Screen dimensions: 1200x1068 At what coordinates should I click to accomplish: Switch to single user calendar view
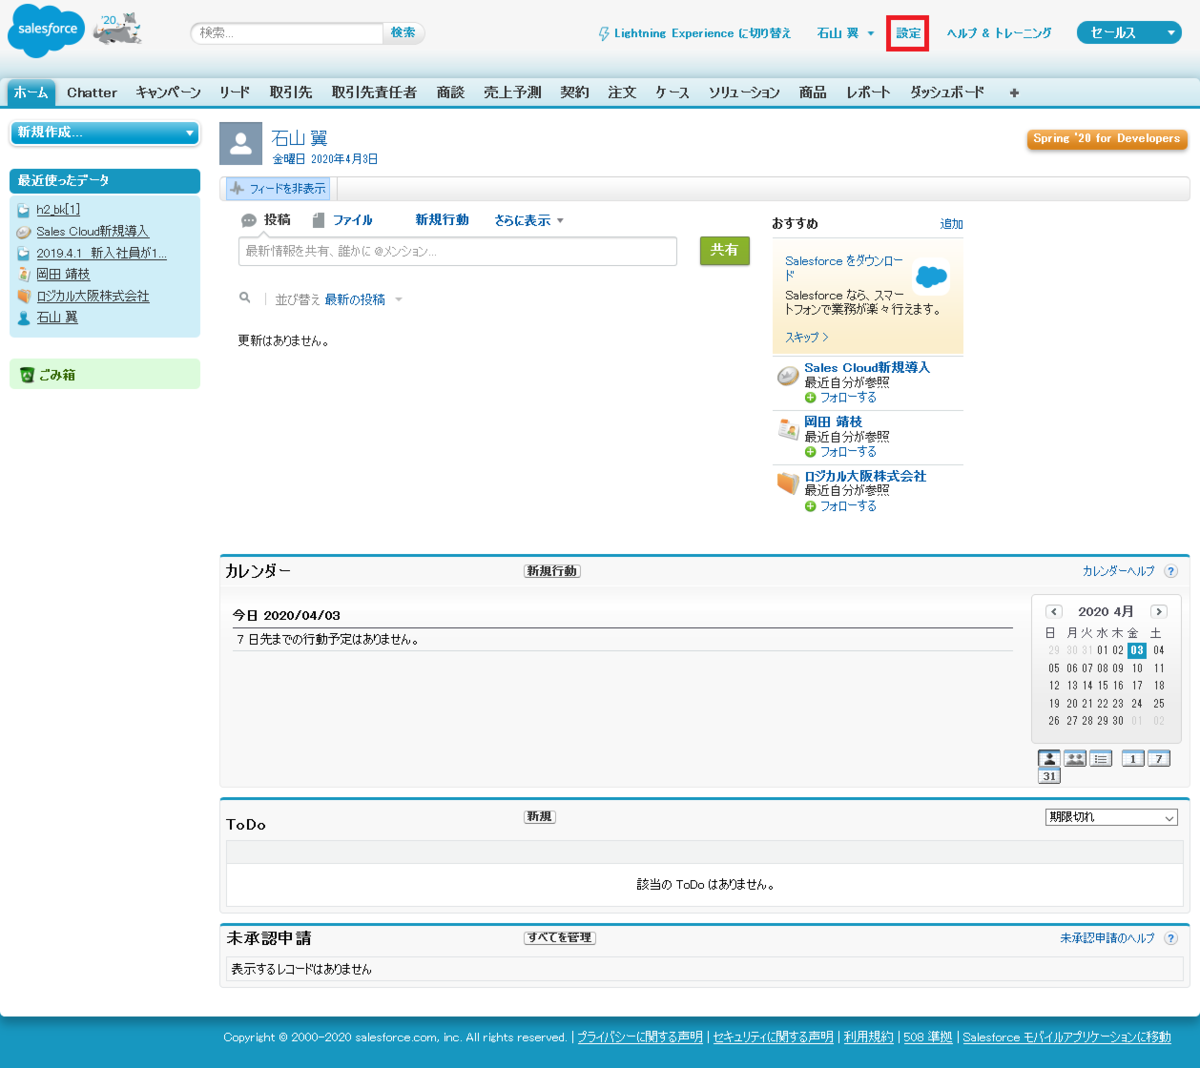coord(1049,759)
